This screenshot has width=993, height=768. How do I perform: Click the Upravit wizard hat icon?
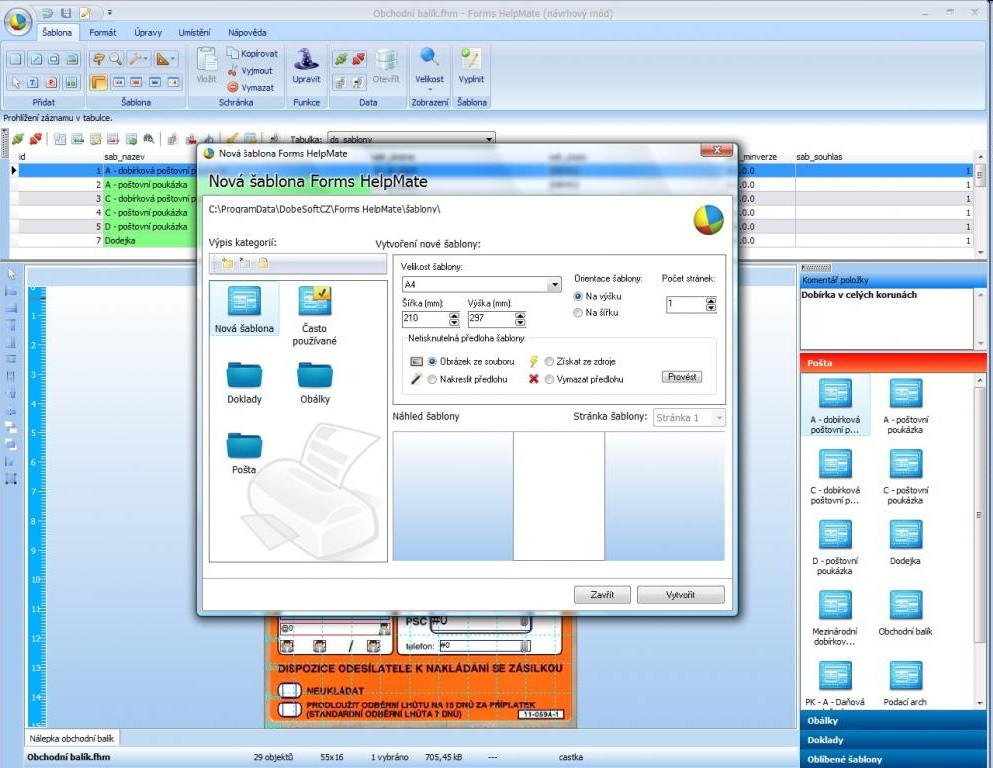tap(306, 59)
